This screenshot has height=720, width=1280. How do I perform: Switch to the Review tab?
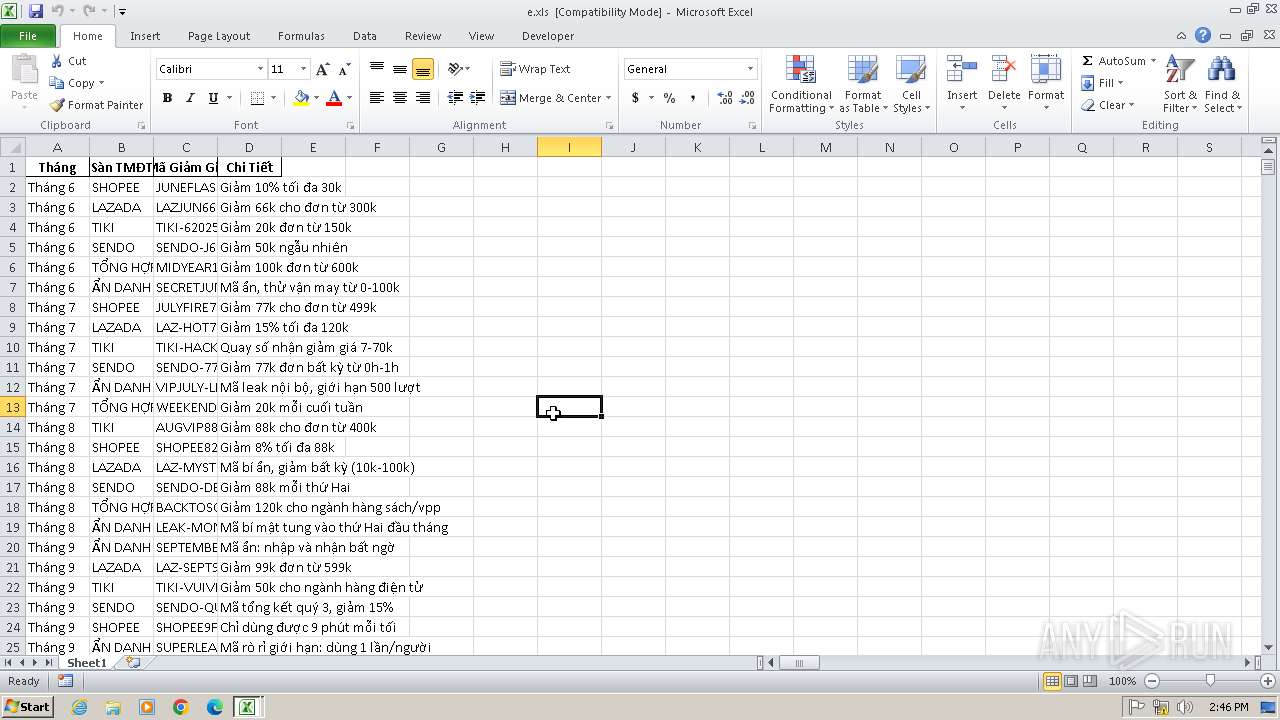coord(423,36)
